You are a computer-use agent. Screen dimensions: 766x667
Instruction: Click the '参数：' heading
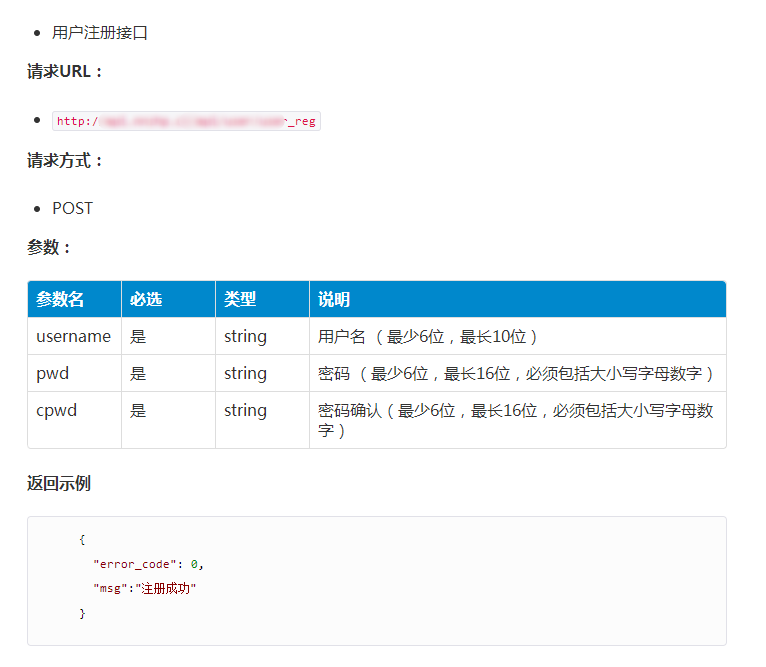click(x=49, y=247)
